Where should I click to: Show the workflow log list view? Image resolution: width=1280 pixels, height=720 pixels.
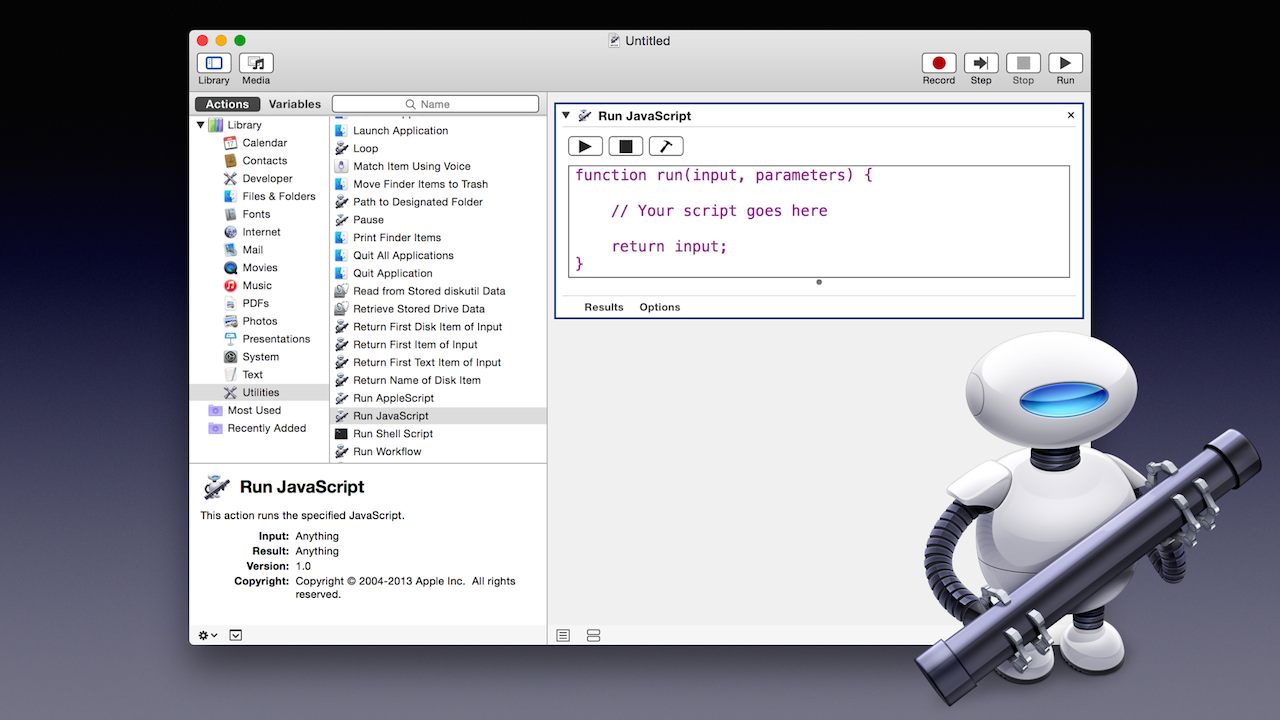[564, 635]
